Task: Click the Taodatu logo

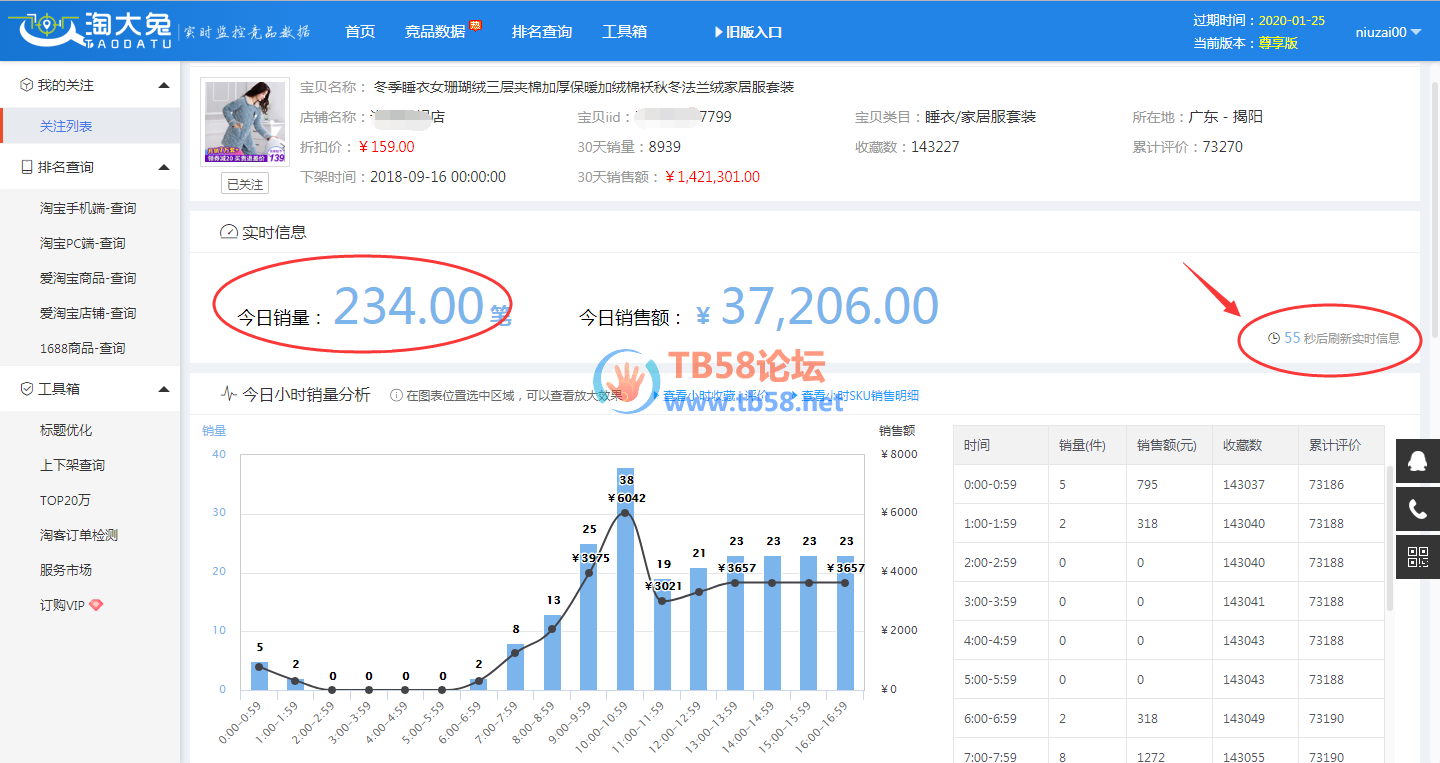Action: pos(90,31)
